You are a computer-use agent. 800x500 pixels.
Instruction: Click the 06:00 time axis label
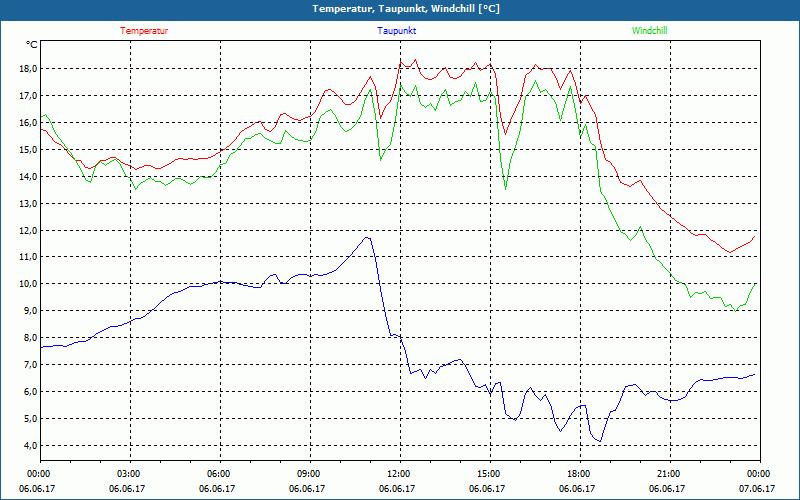[220, 474]
